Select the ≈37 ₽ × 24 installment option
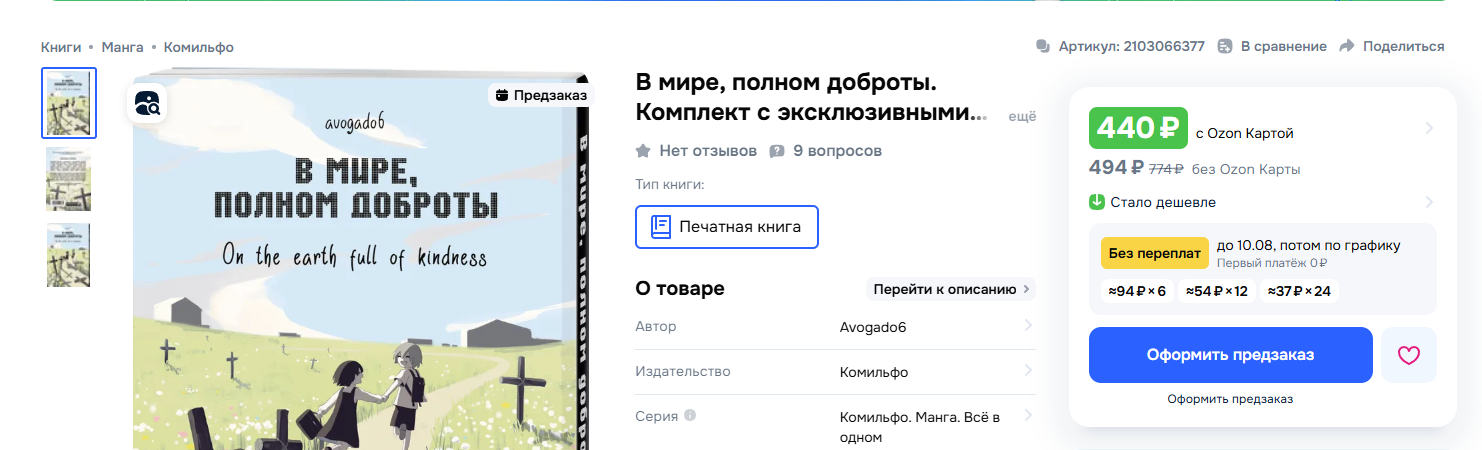The height and width of the screenshot is (450, 1482). [x=1299, y=291]
